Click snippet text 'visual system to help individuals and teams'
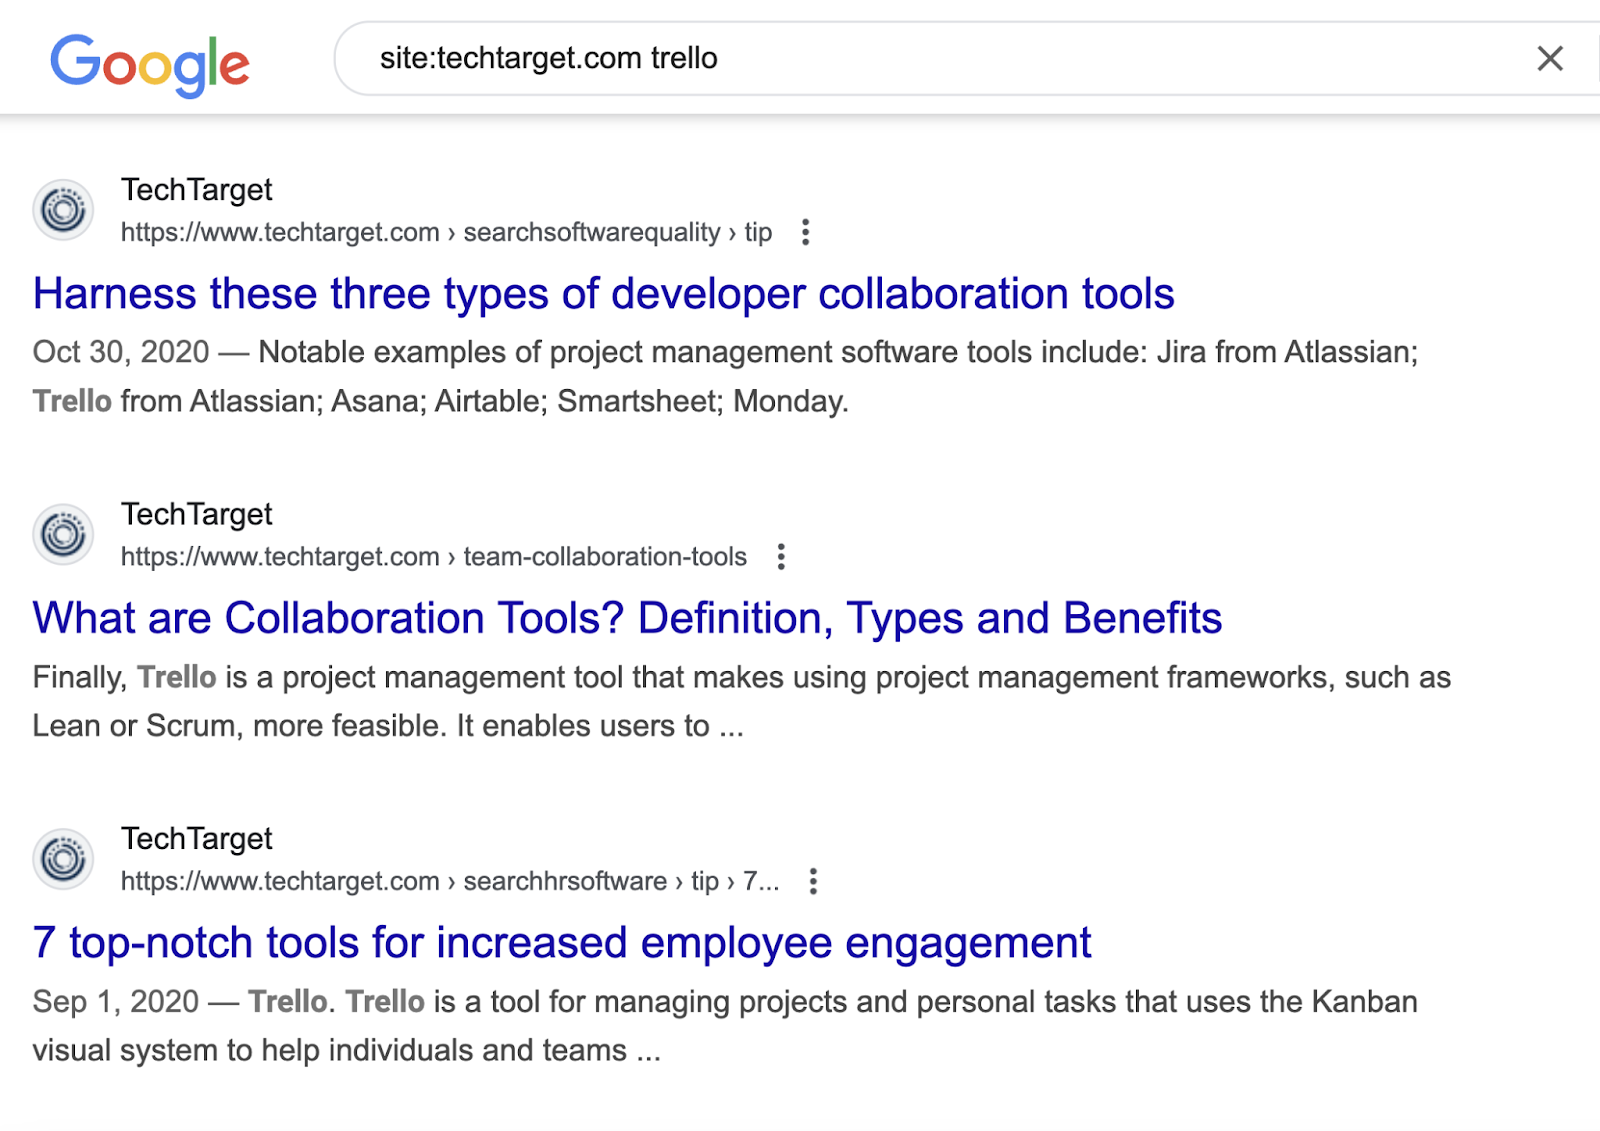This screenshot has width=1600, height=1131. [x=330, y=1051]
